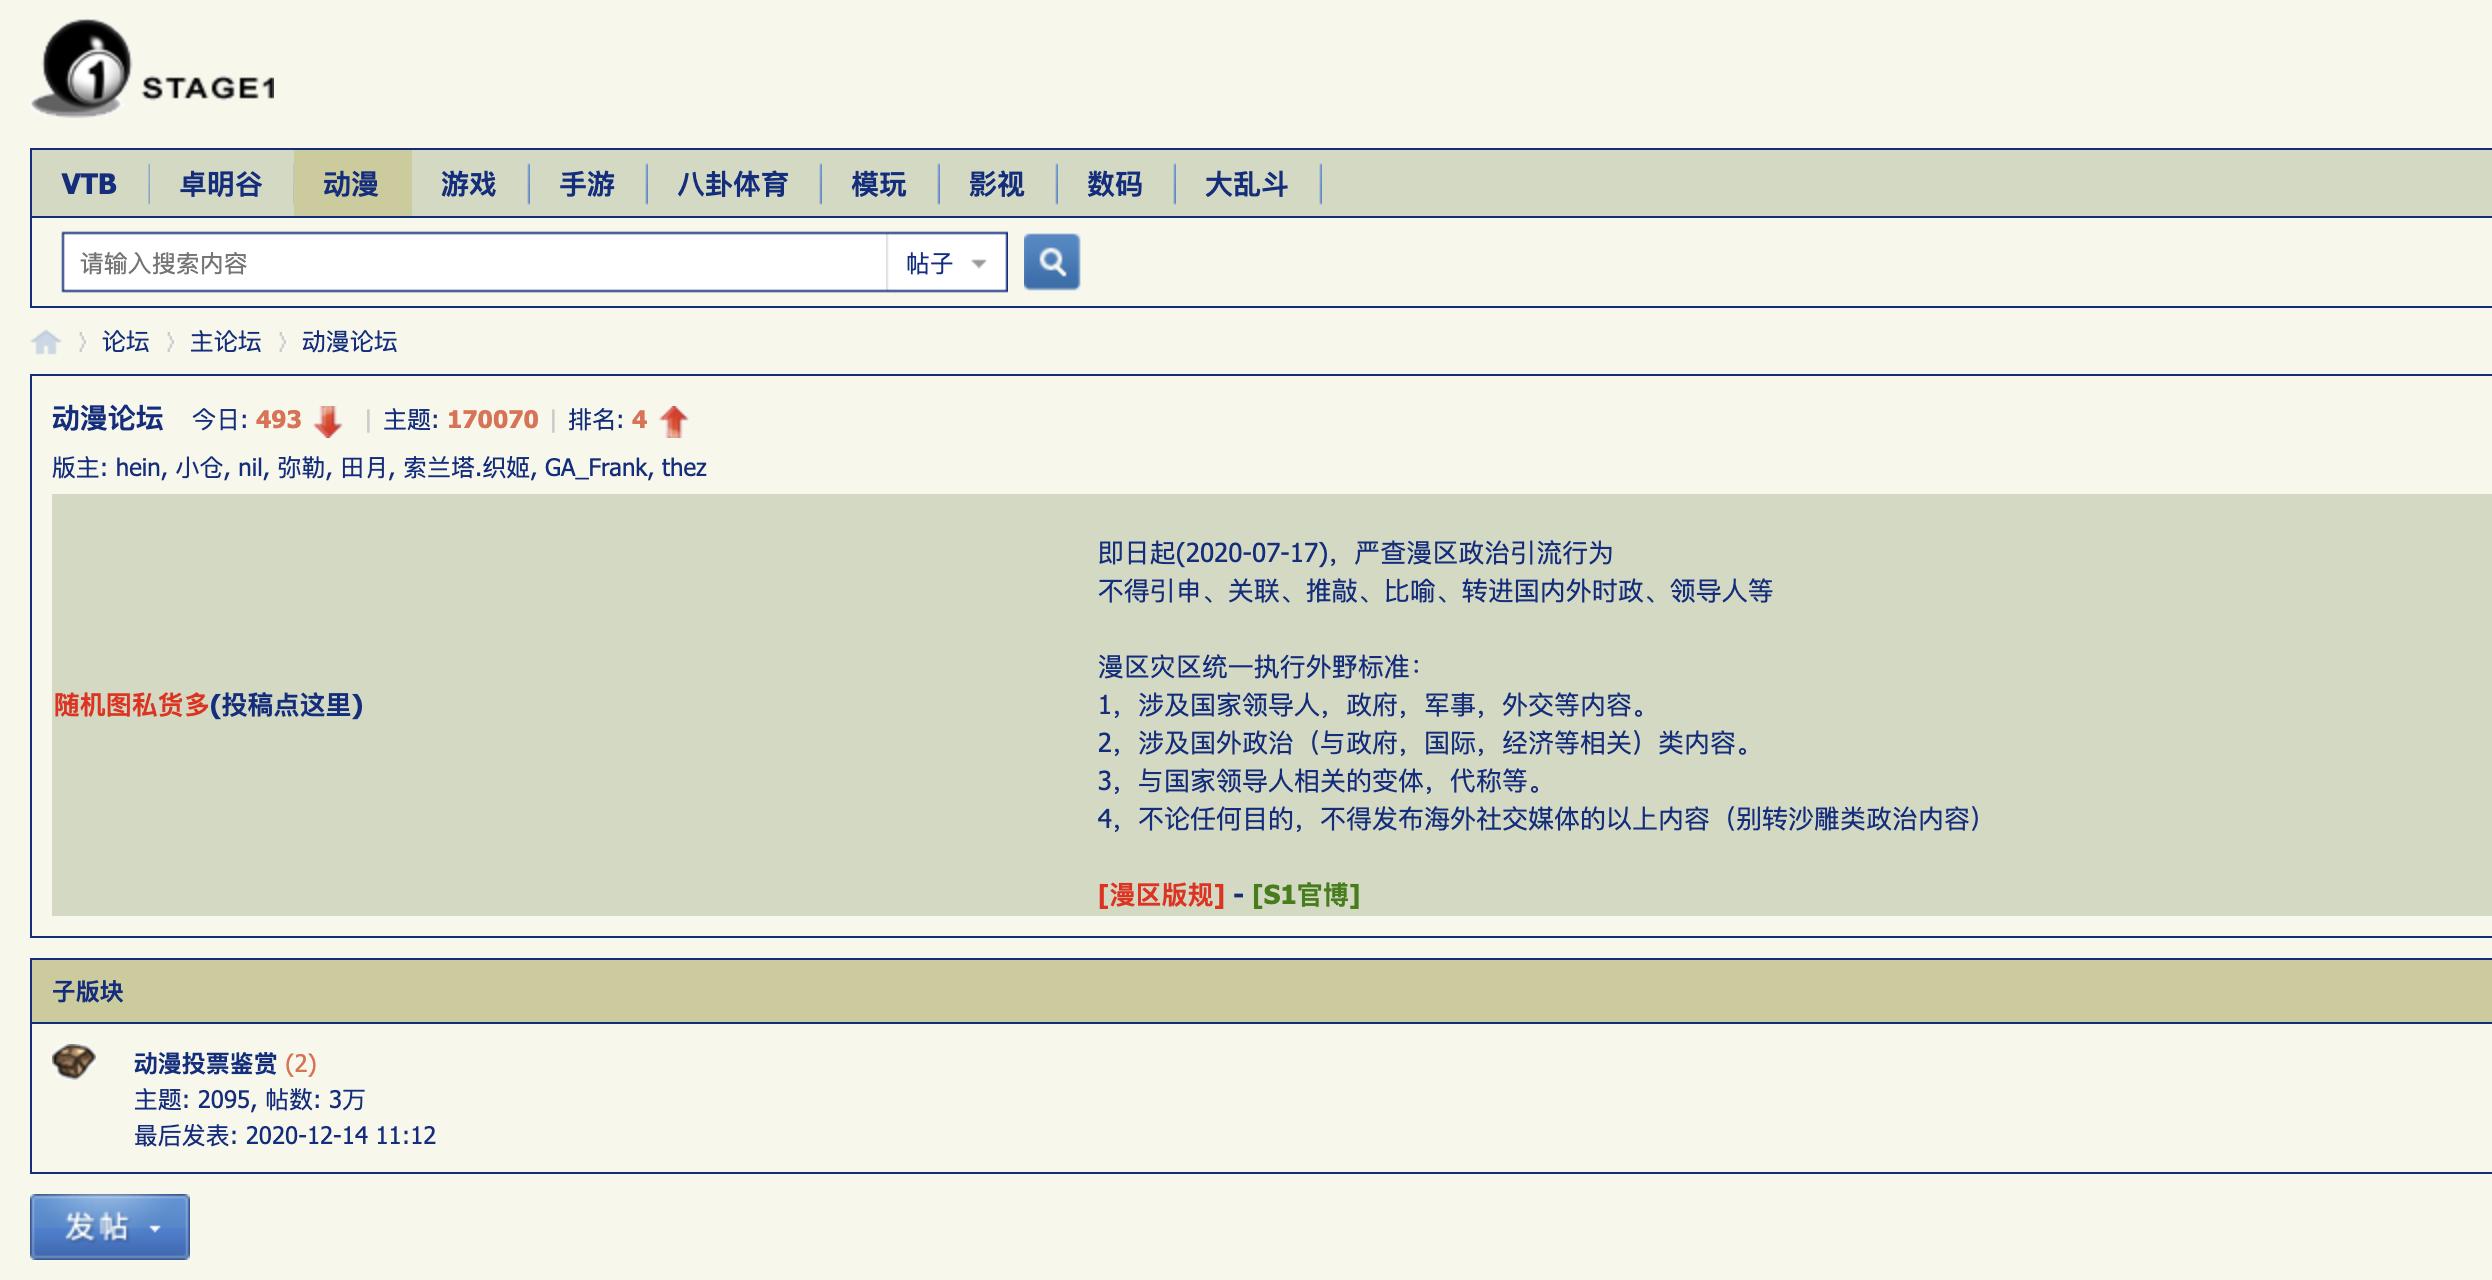Click the home icon in breadcrumb
Image resolution: width=2492 pixels, height=1280 pixels.
46,341
